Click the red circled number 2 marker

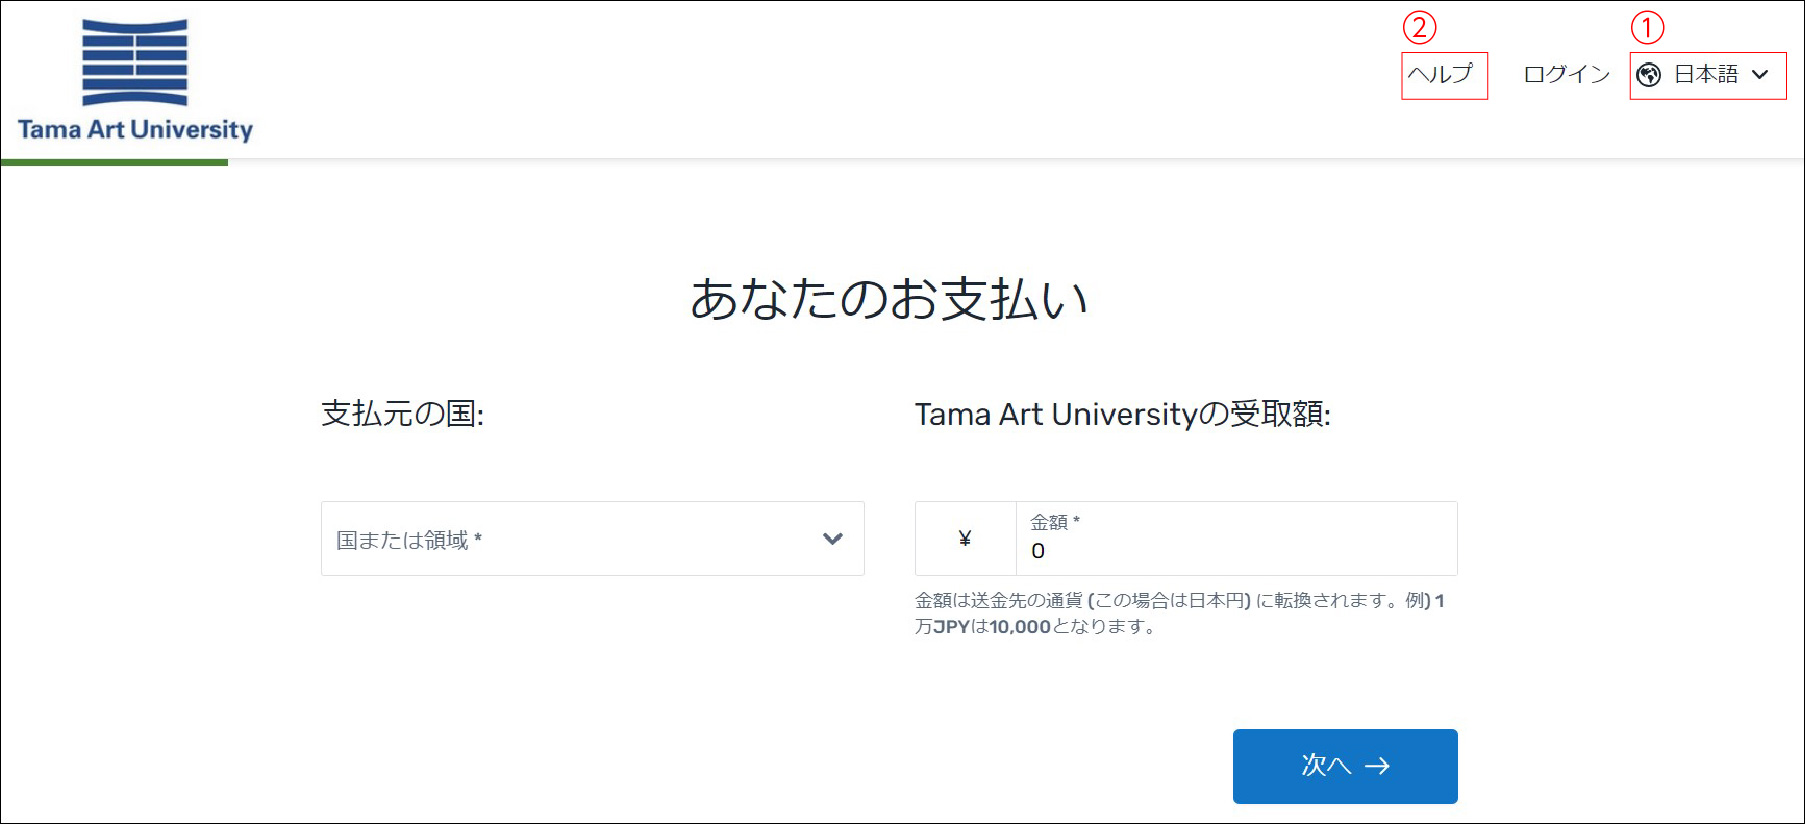[1419, 27]
